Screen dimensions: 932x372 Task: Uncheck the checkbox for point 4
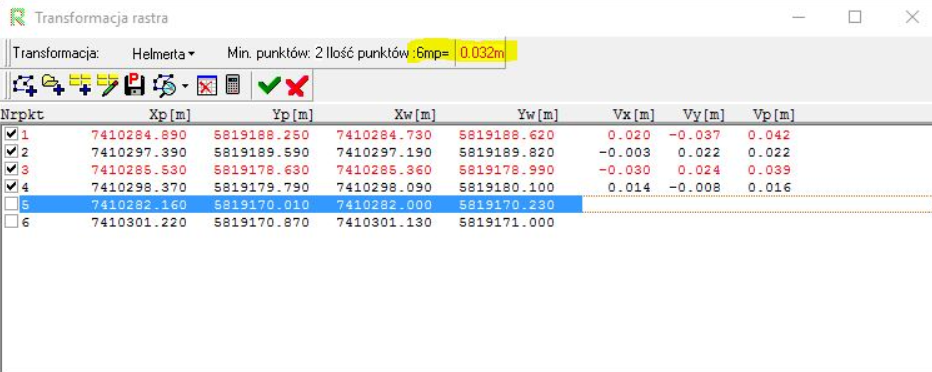[10, 187]
